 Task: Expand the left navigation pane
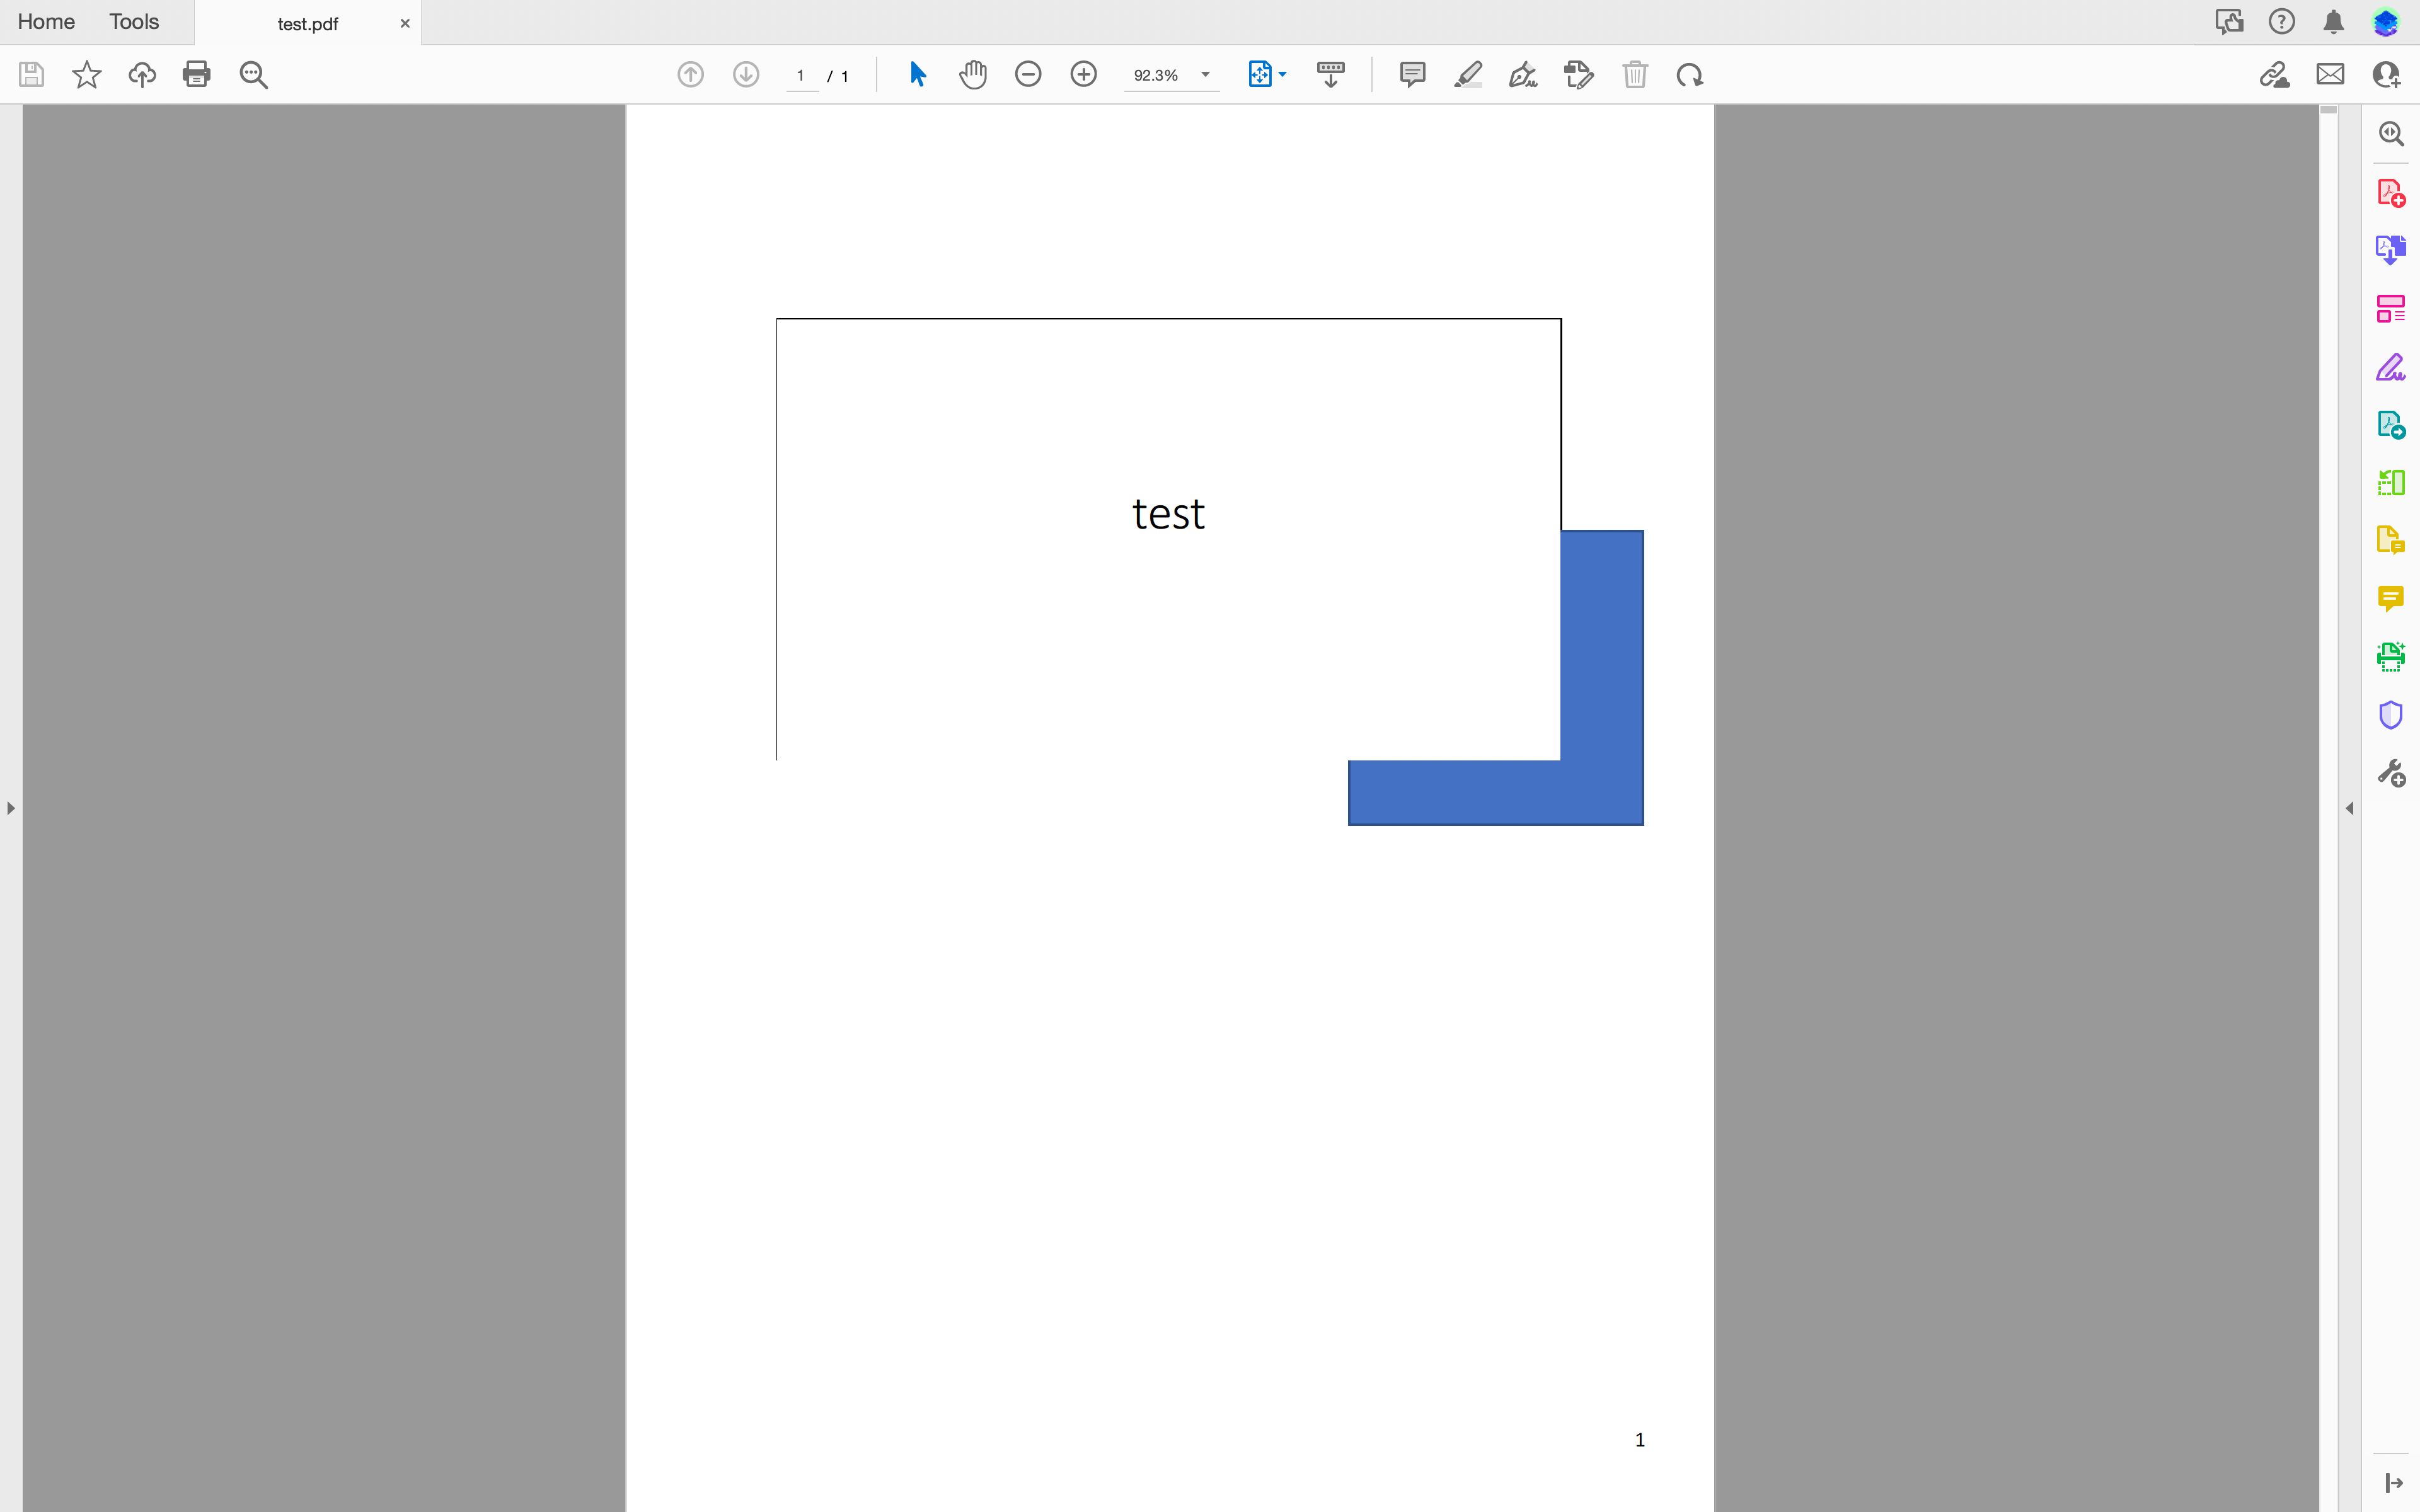(x=11, y=807)
